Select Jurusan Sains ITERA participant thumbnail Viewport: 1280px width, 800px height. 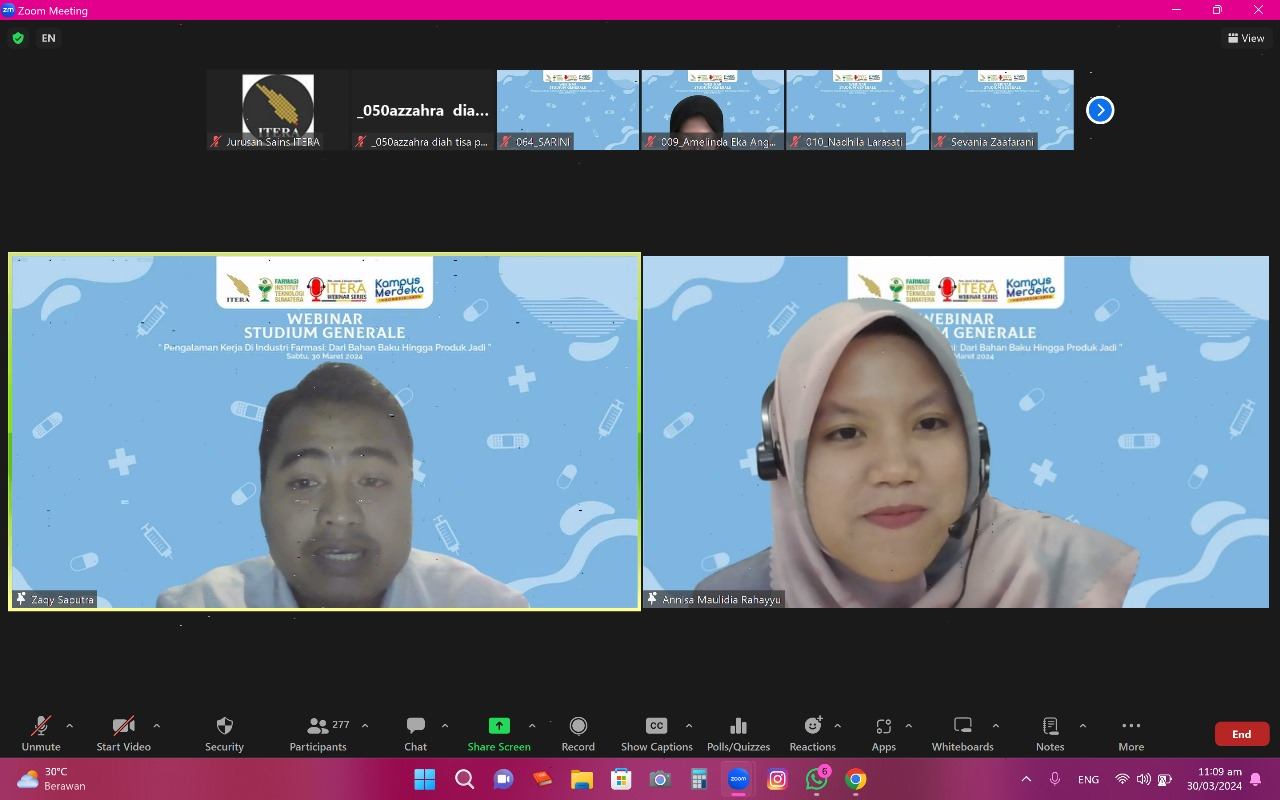click(277, 110)
